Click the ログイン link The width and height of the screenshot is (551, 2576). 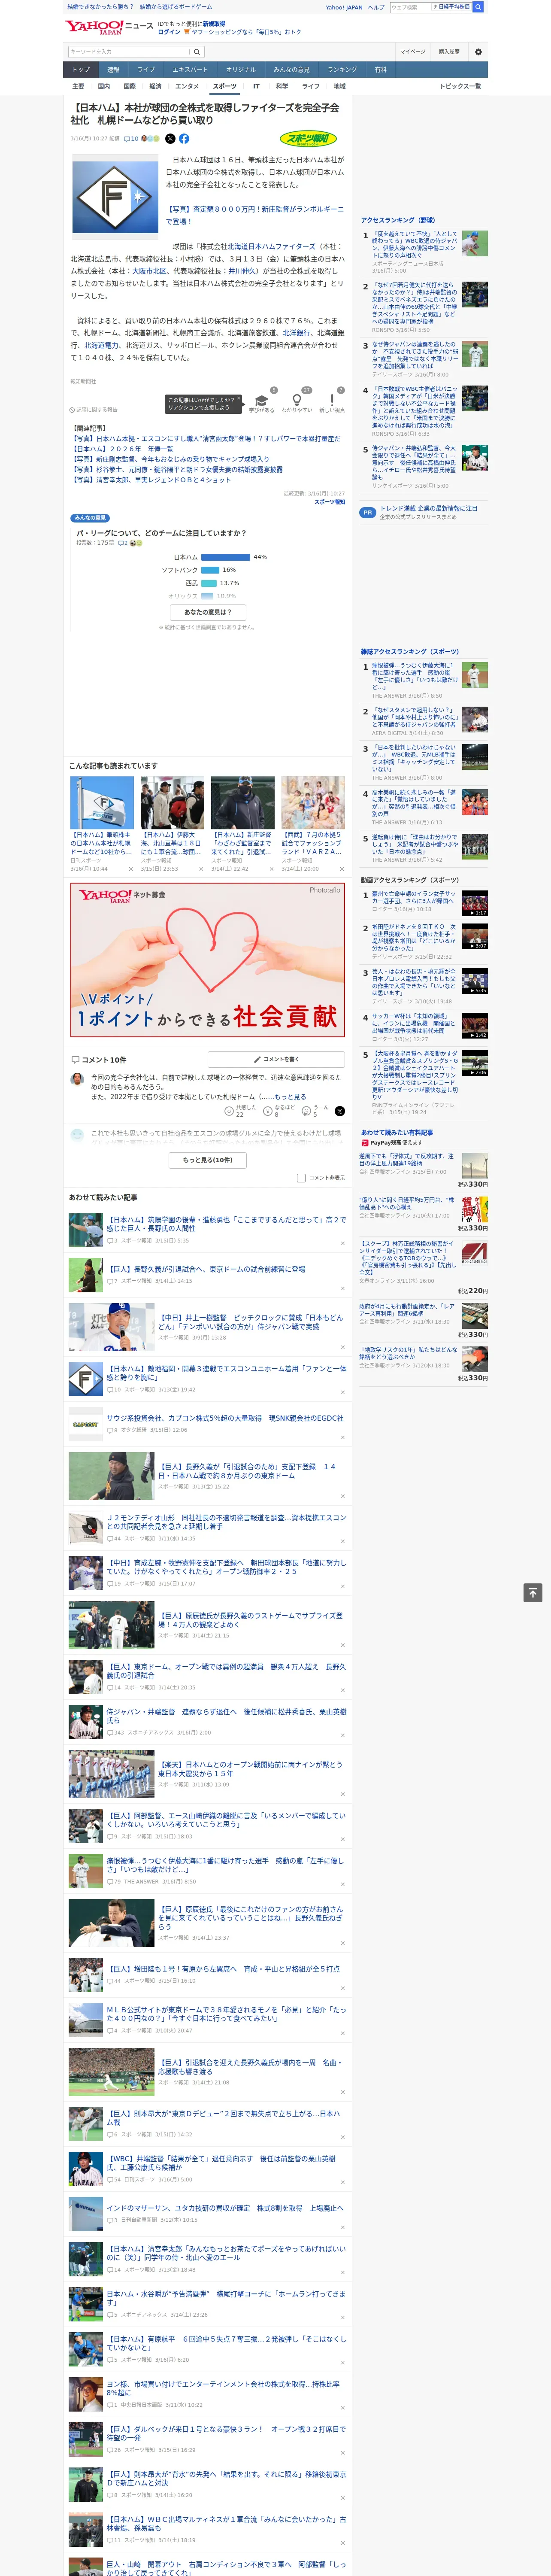point(169,32)
